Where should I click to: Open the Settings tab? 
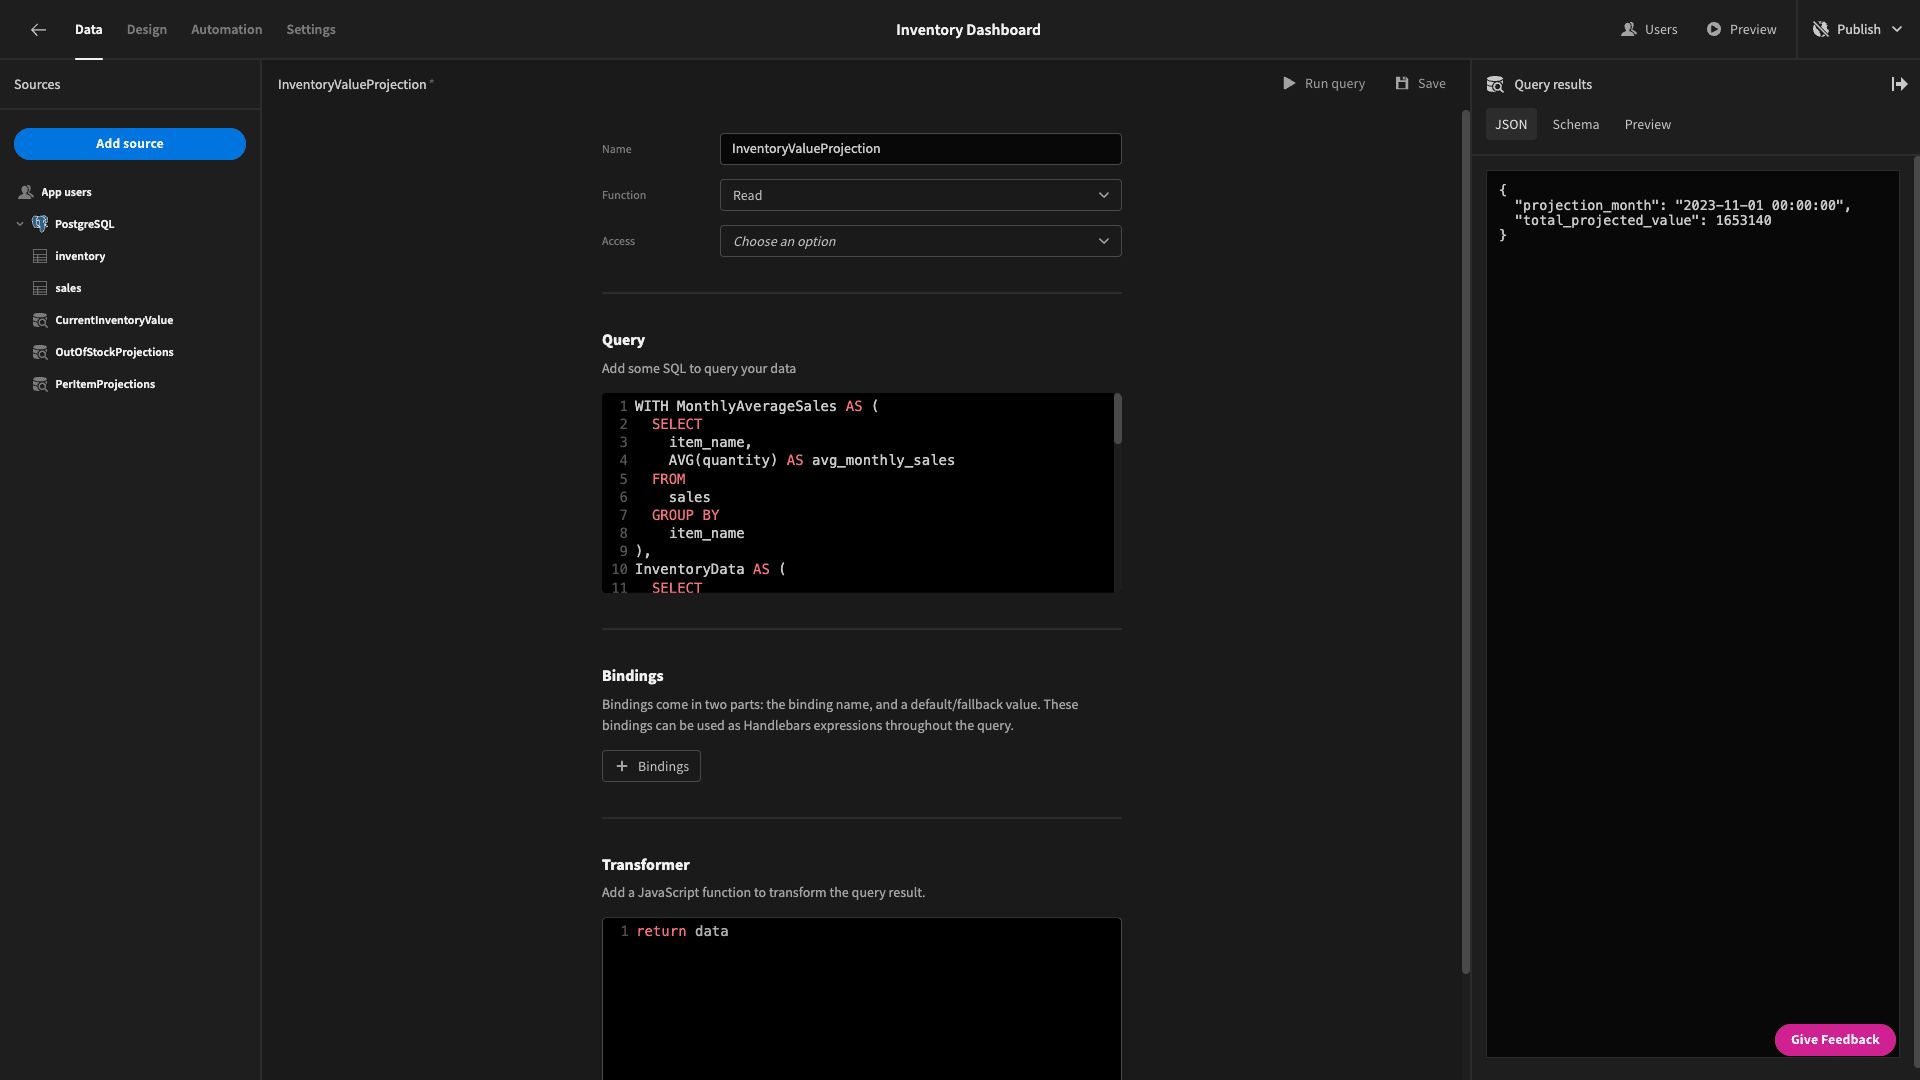[x=311, y=30]
